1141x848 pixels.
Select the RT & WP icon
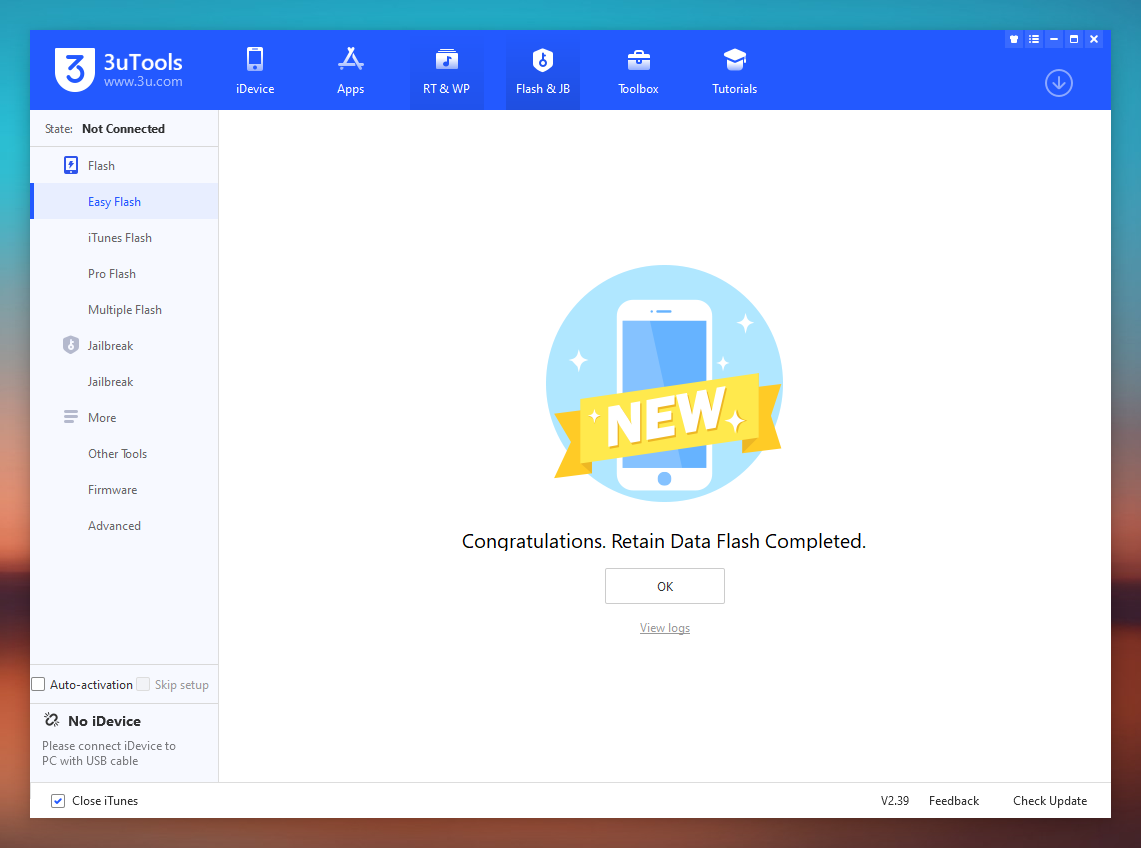(x=446, y=60)
